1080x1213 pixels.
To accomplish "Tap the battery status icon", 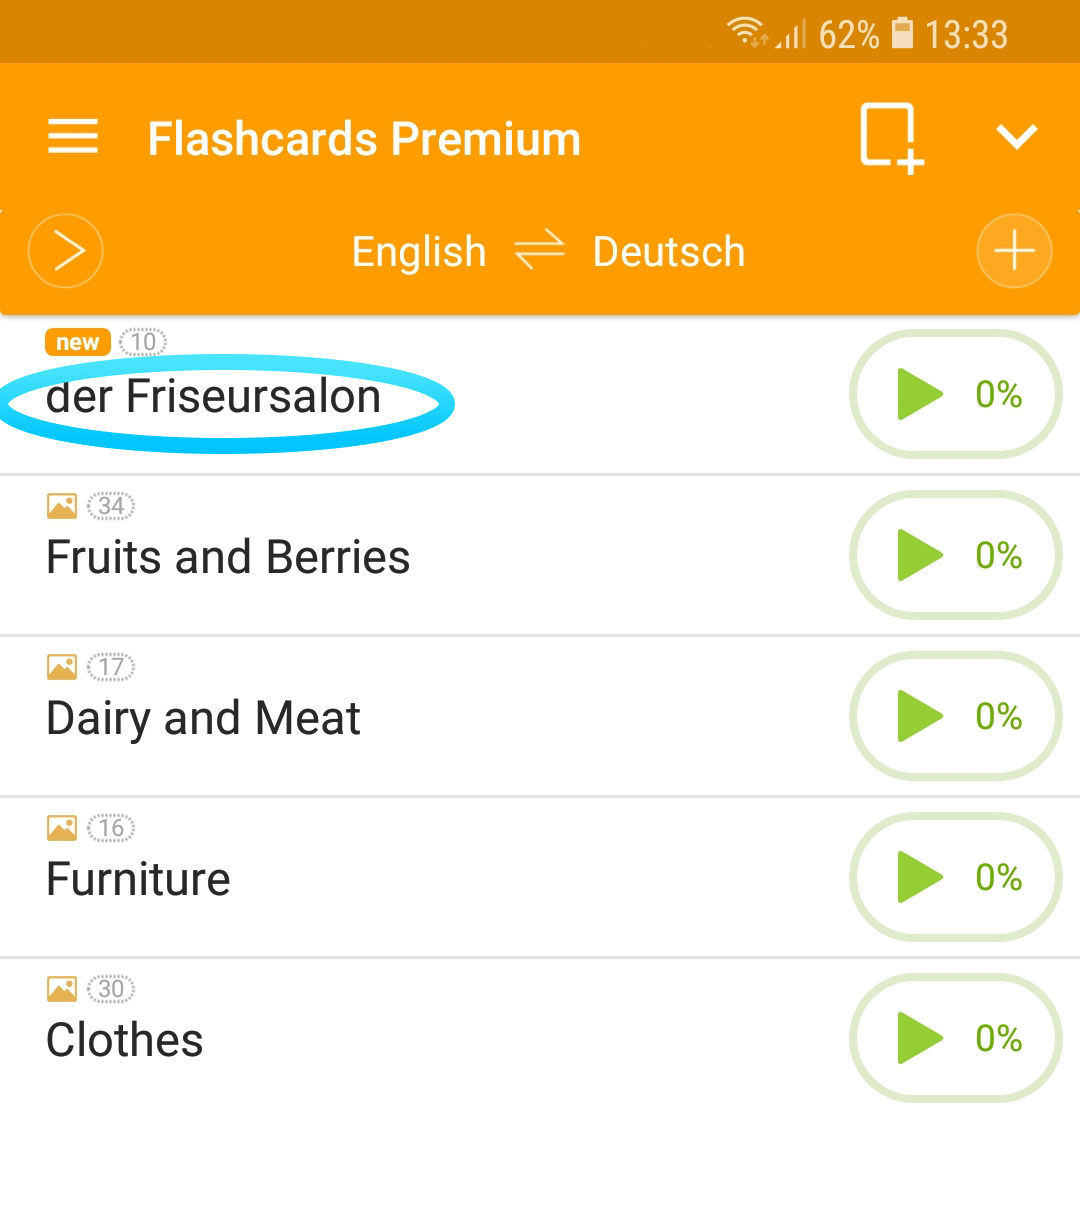I will pos(902,34).
